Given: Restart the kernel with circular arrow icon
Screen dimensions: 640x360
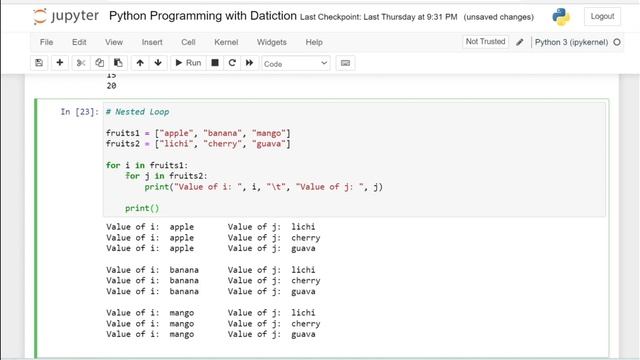Looking at the screenshot, I should pyautogui.click(x=232, y=63).
